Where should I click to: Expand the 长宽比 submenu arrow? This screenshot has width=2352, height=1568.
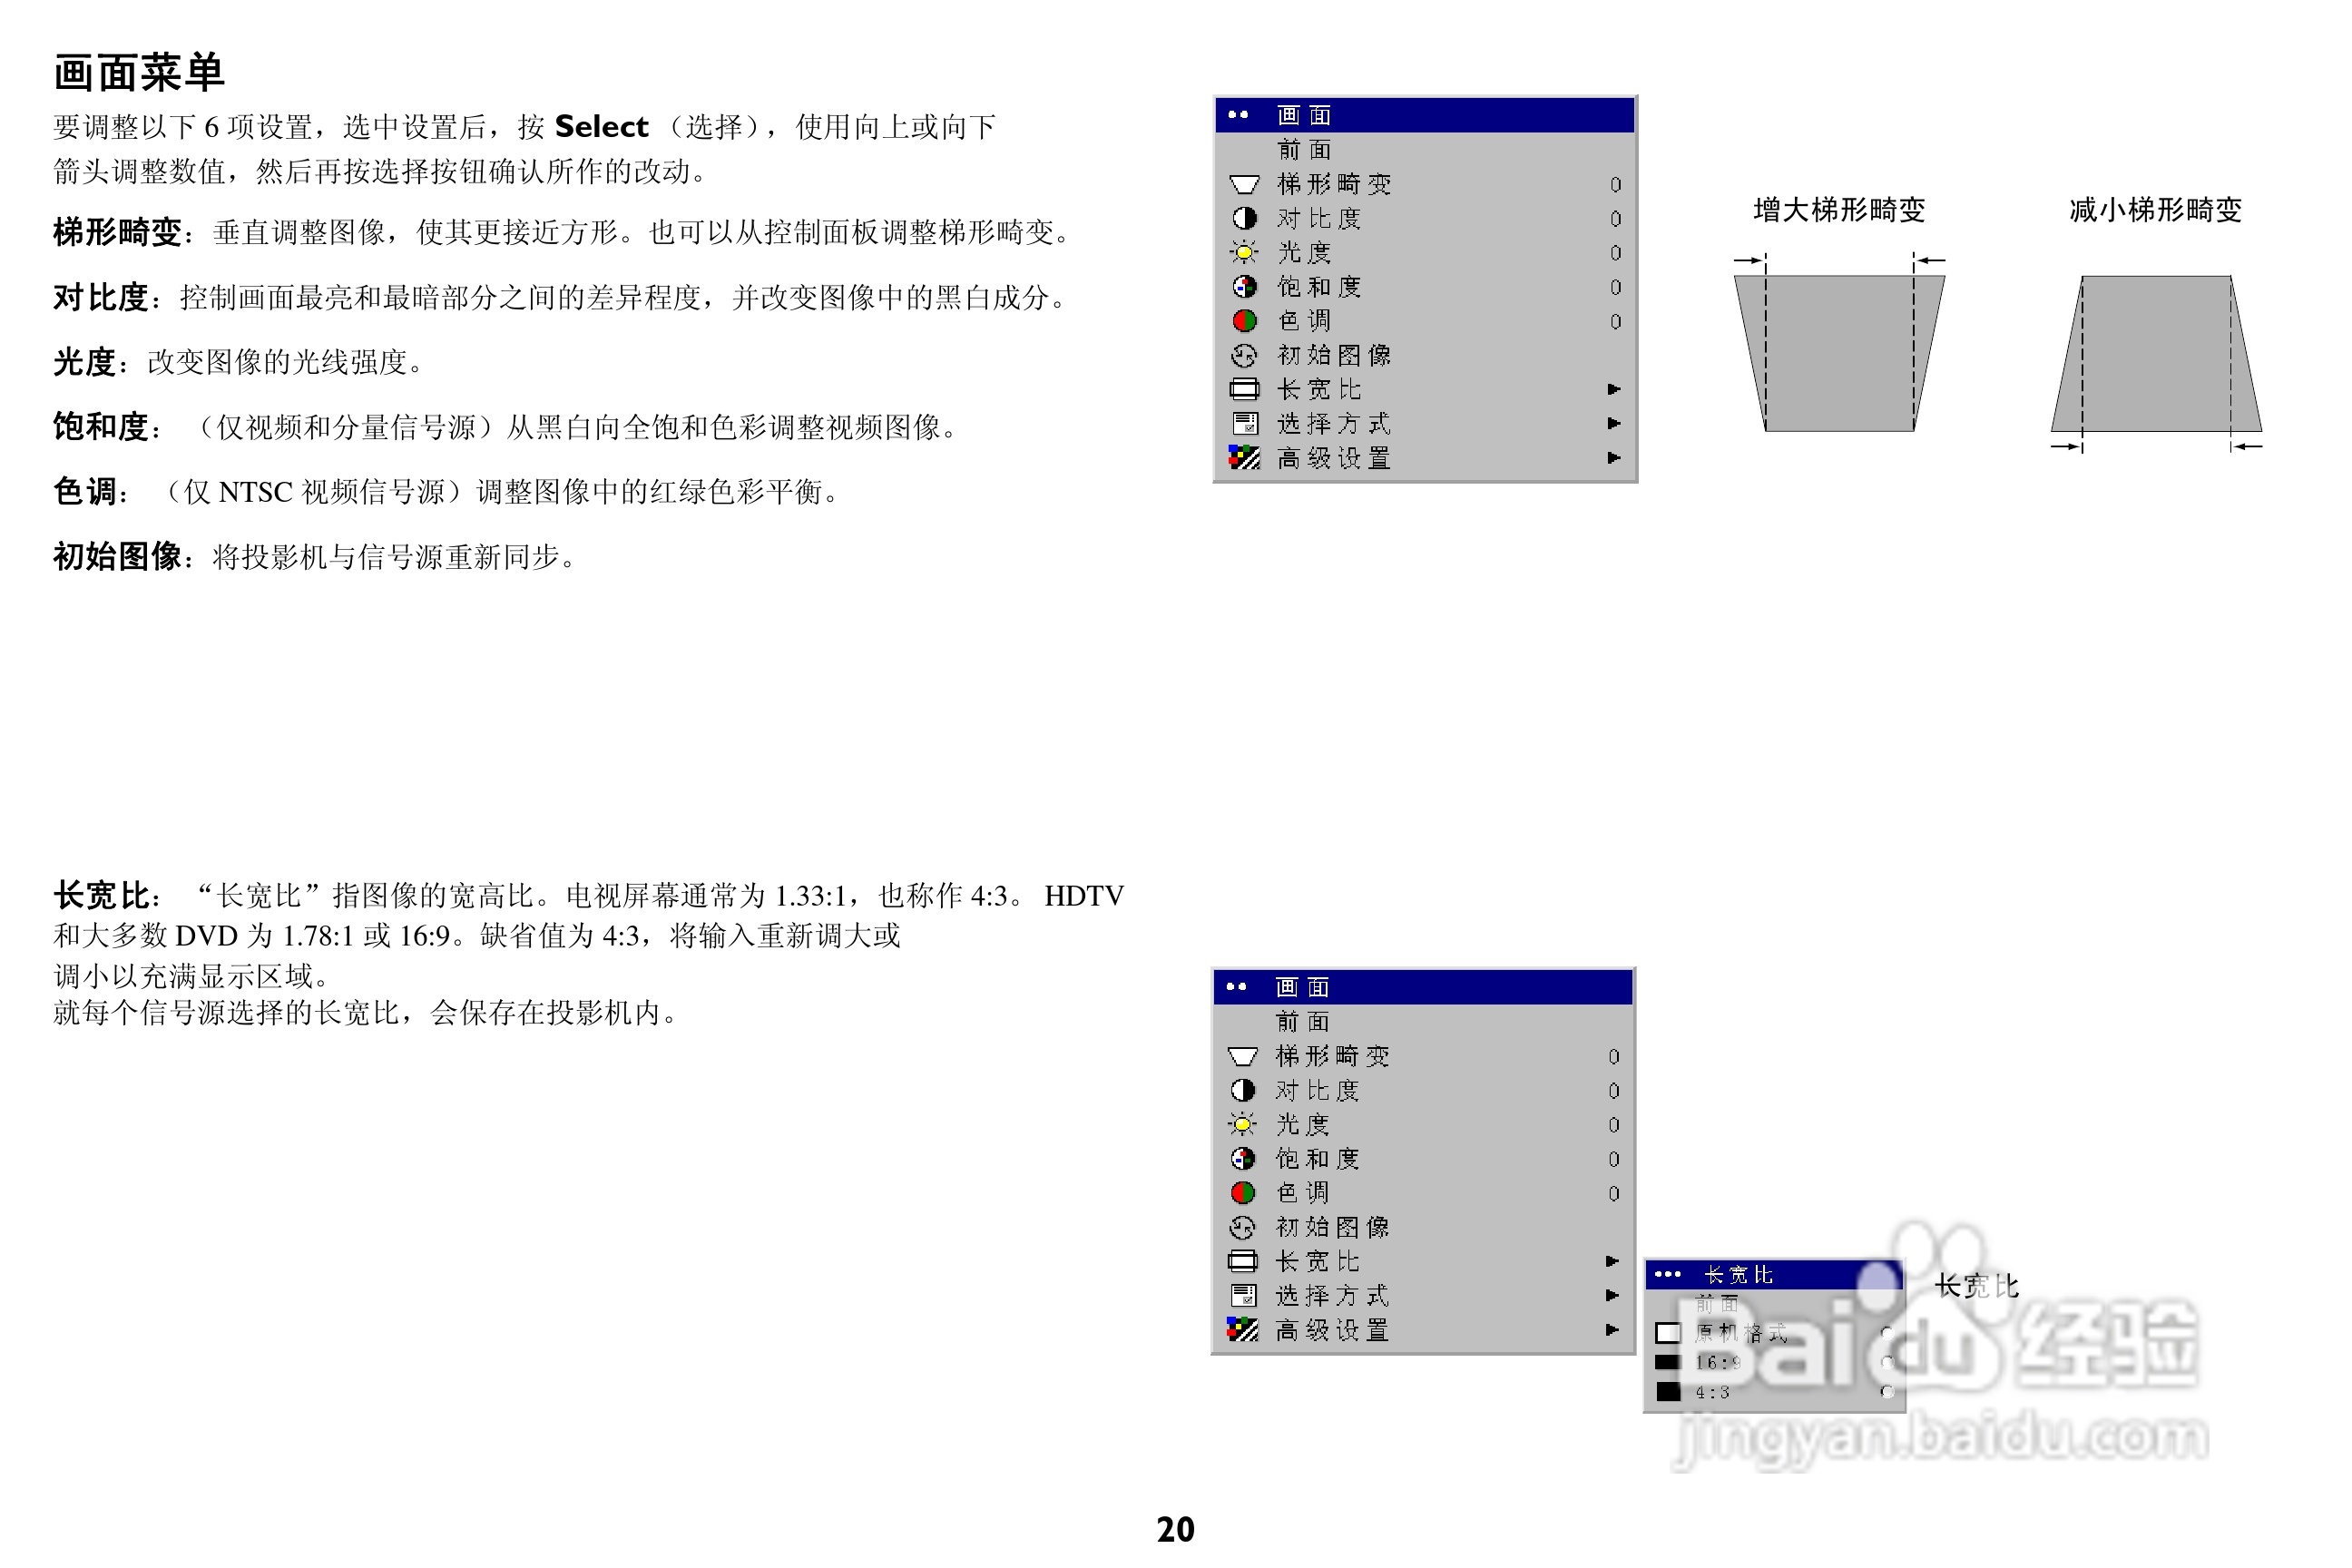coord(1614,389)
